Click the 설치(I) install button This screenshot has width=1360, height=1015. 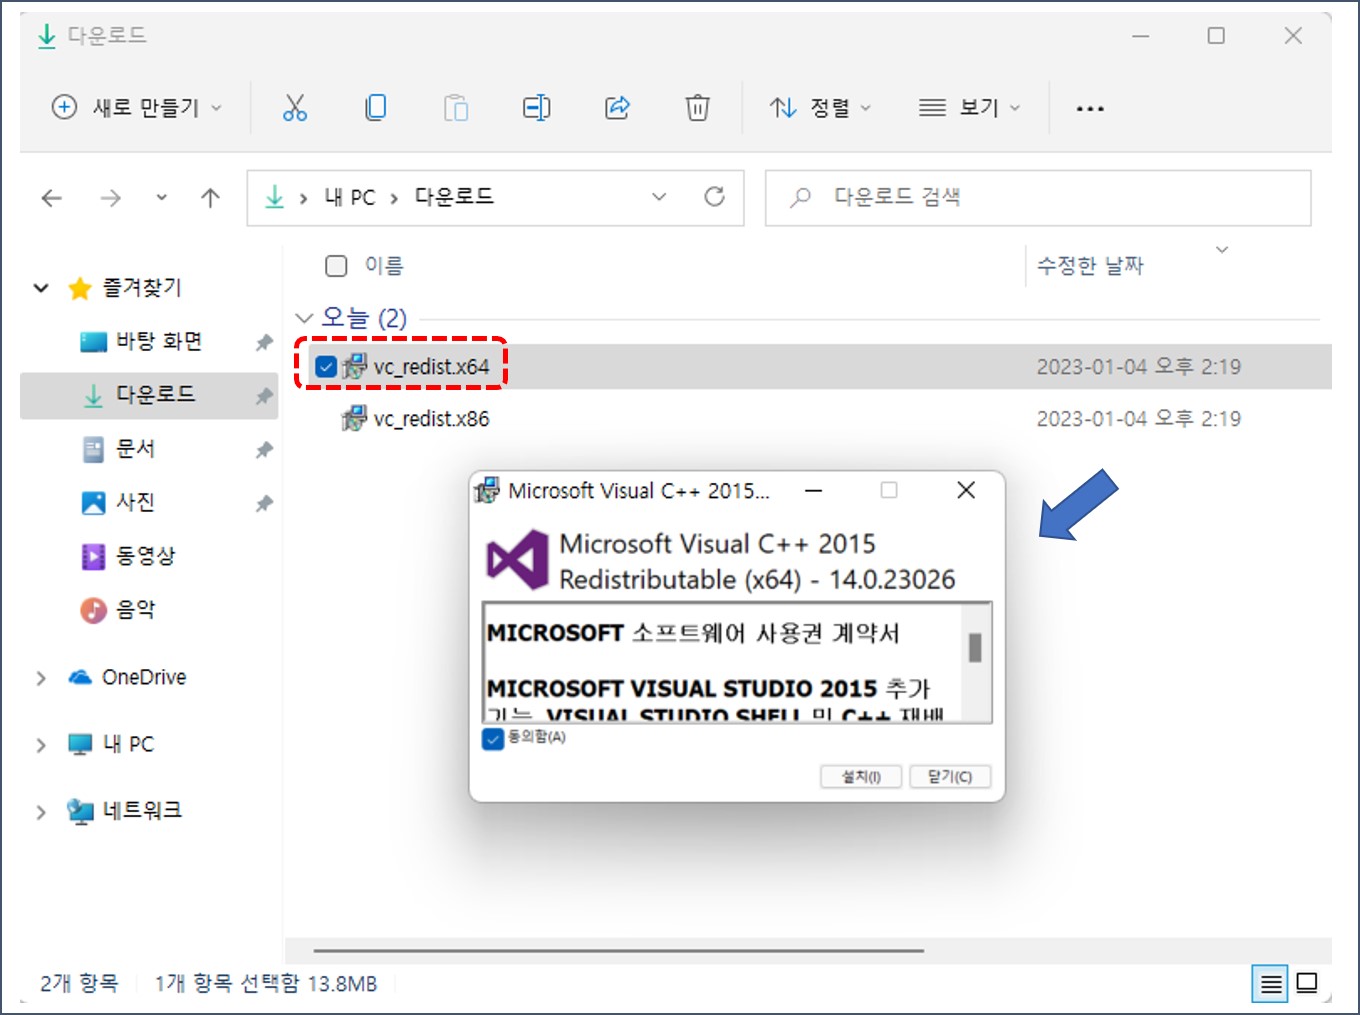[x=861, y=777]
